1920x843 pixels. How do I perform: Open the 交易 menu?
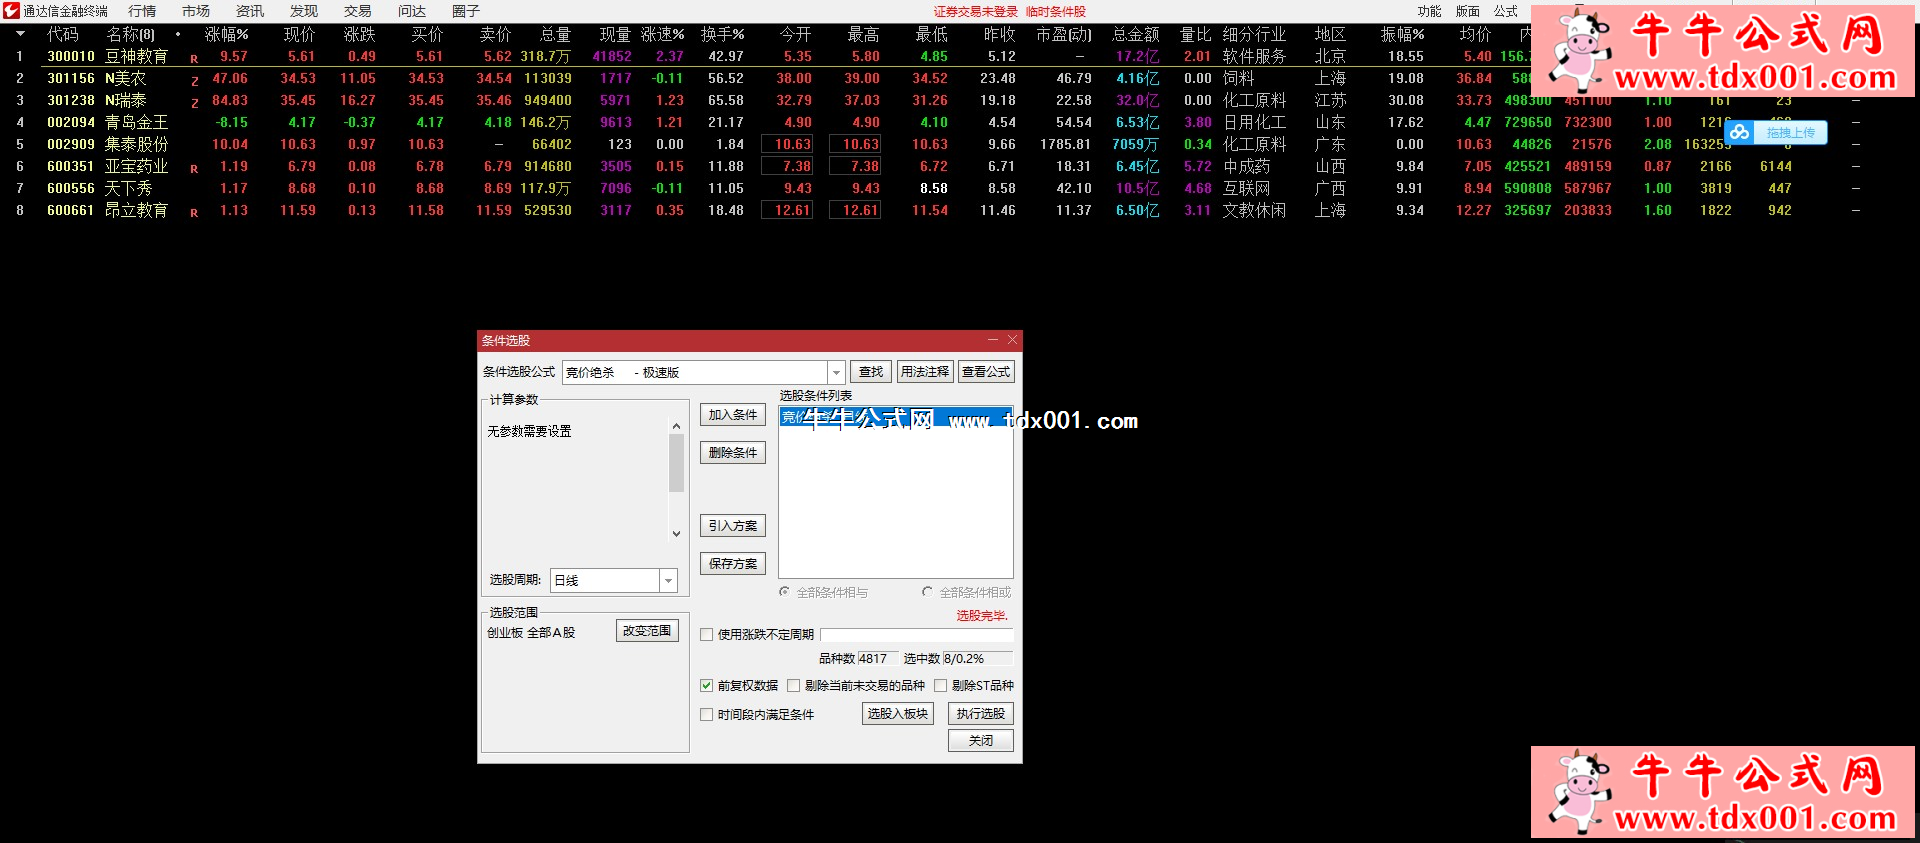357,11
